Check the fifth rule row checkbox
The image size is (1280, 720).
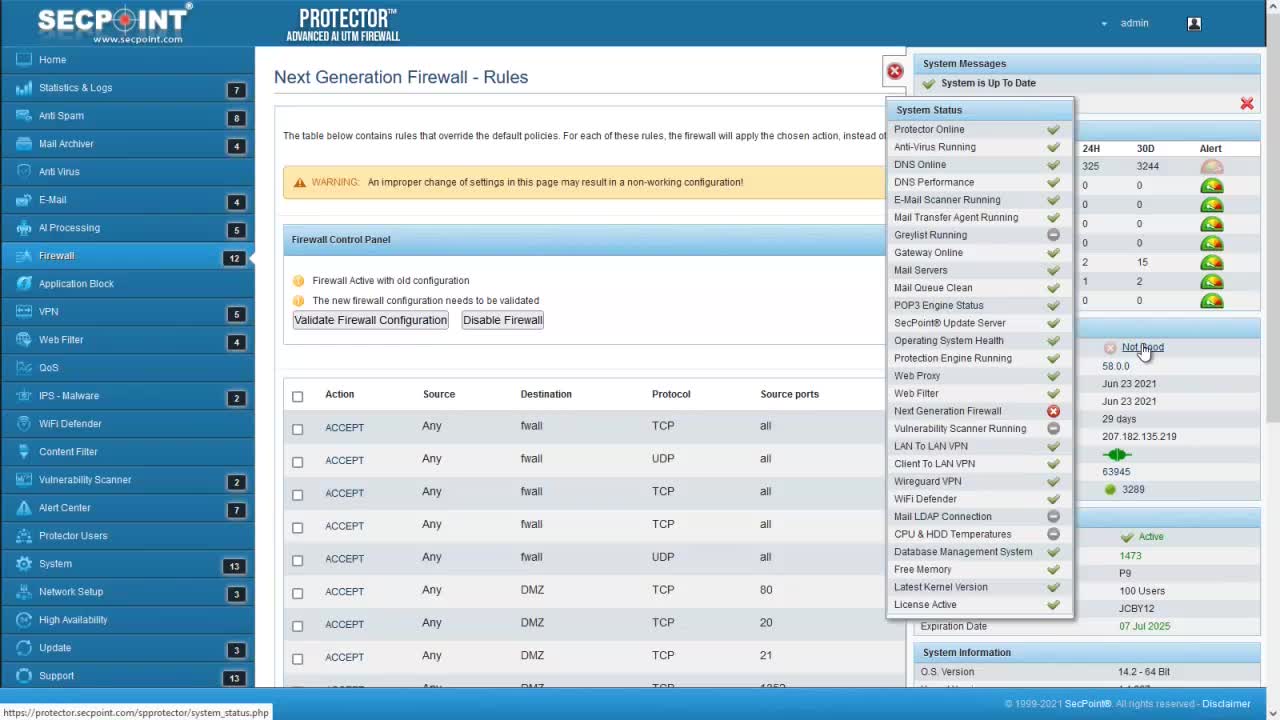click(297, 561)
